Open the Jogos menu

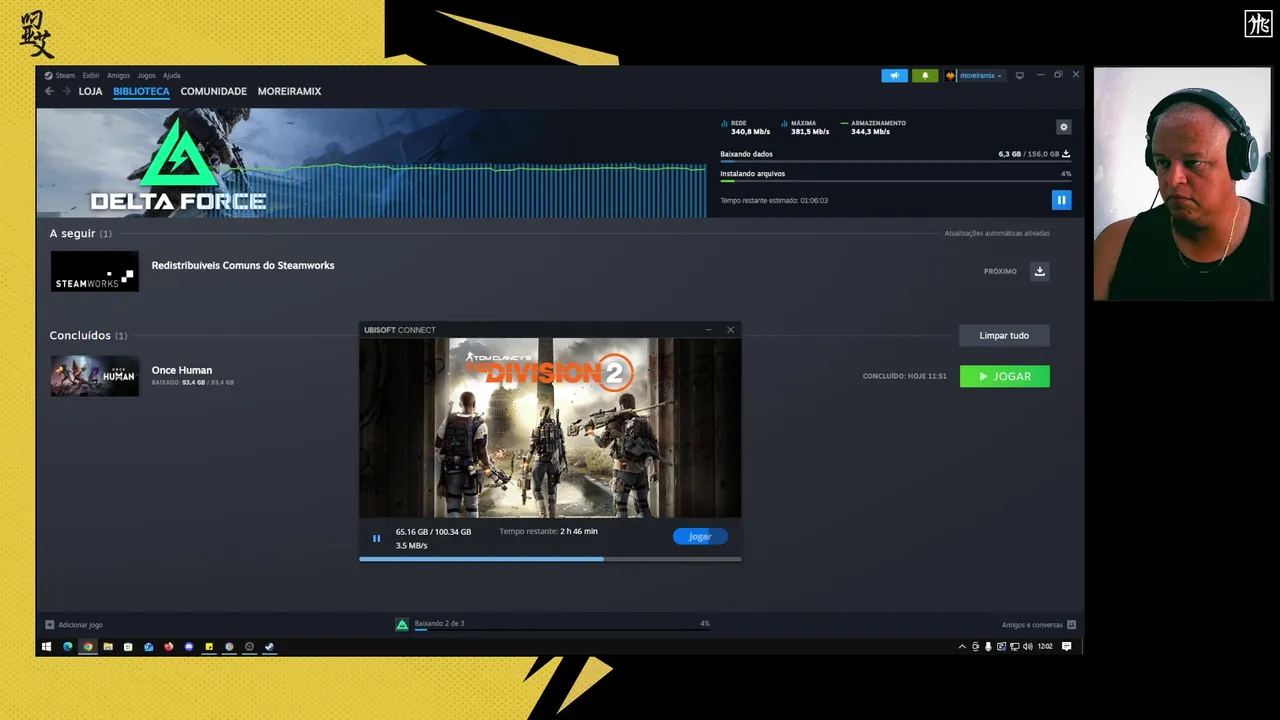tap(146, 75)
